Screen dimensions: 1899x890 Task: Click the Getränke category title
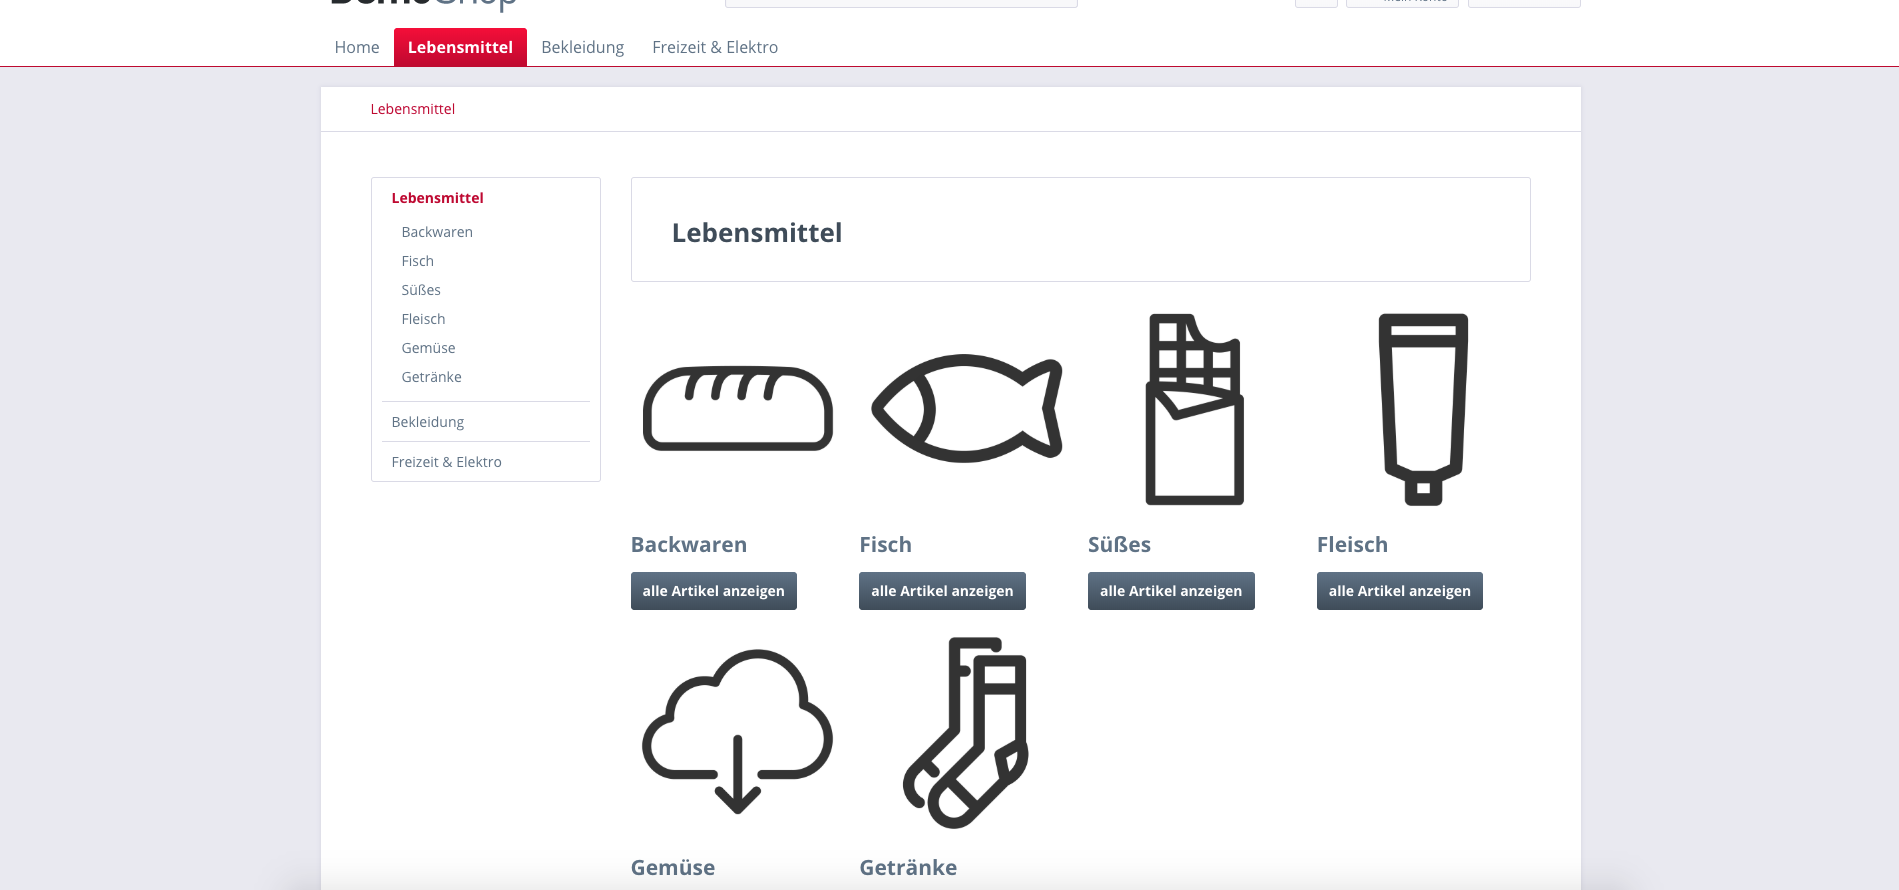[908, 868]
